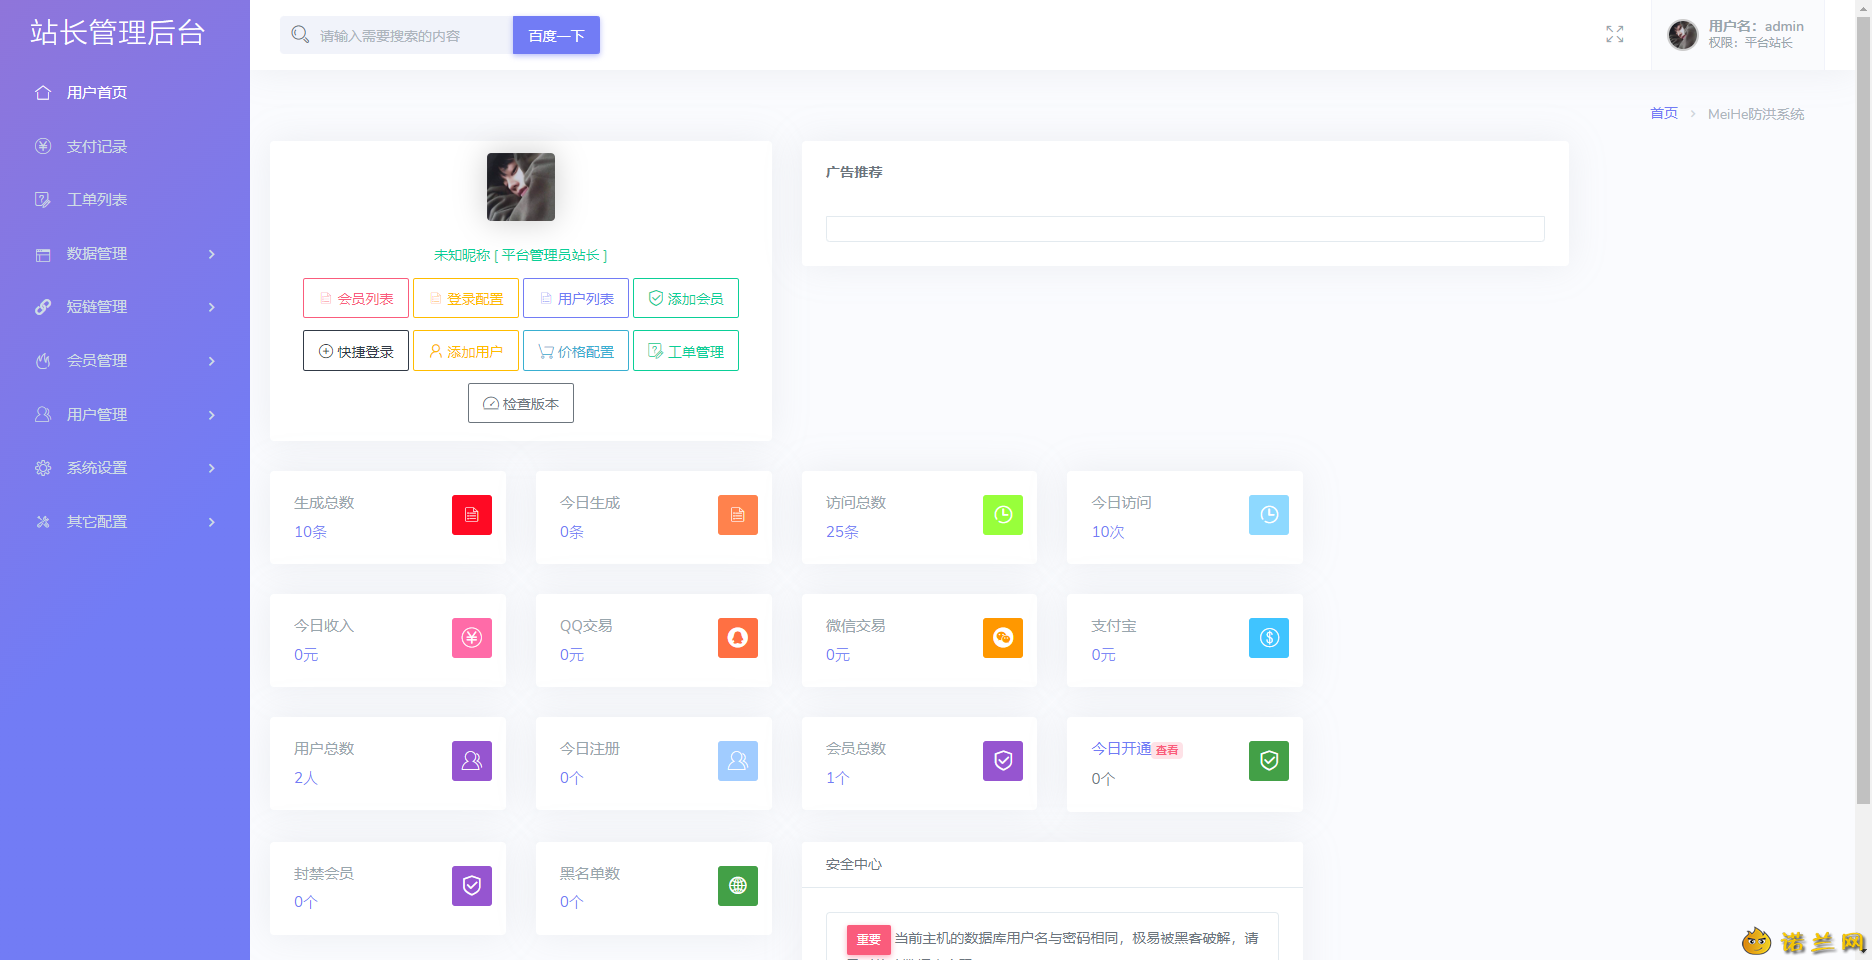Click the pink yen icon for 今日收入
1872x960 pixels.
[x=472, y=638]
